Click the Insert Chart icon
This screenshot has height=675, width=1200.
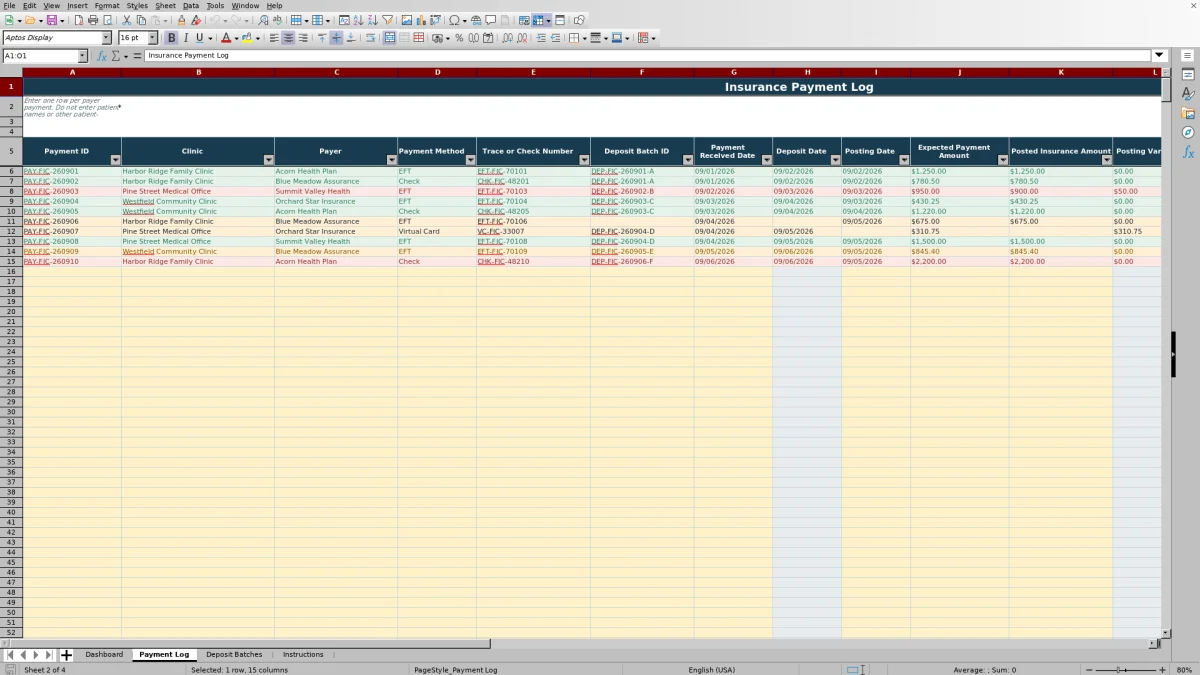421,20
